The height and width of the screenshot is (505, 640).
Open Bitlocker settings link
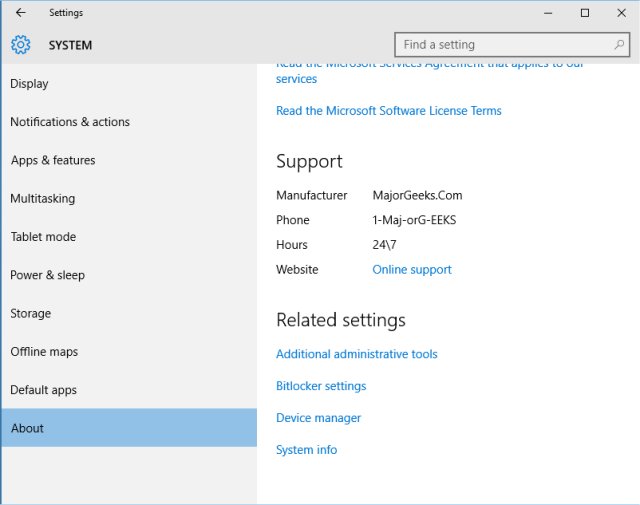click(321, 386)
